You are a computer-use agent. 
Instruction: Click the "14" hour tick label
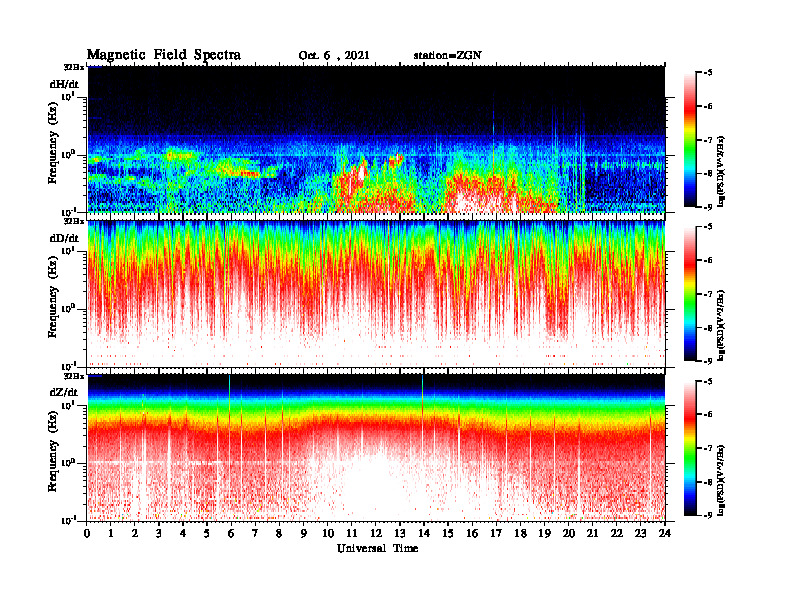(424, 533)
